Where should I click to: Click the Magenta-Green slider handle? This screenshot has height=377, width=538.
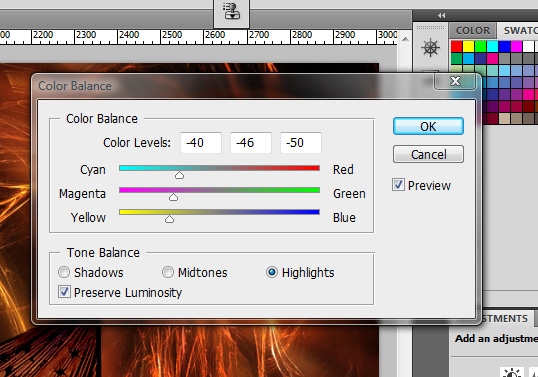(x=173, y=197)
